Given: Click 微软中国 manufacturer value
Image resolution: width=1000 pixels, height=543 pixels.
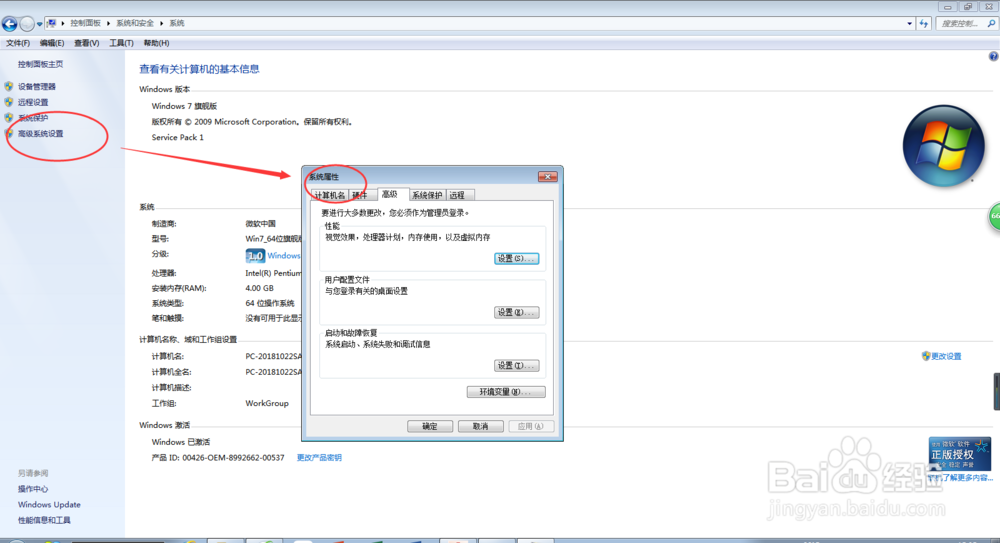Looking at the screenshot, I should pos(260,224).
